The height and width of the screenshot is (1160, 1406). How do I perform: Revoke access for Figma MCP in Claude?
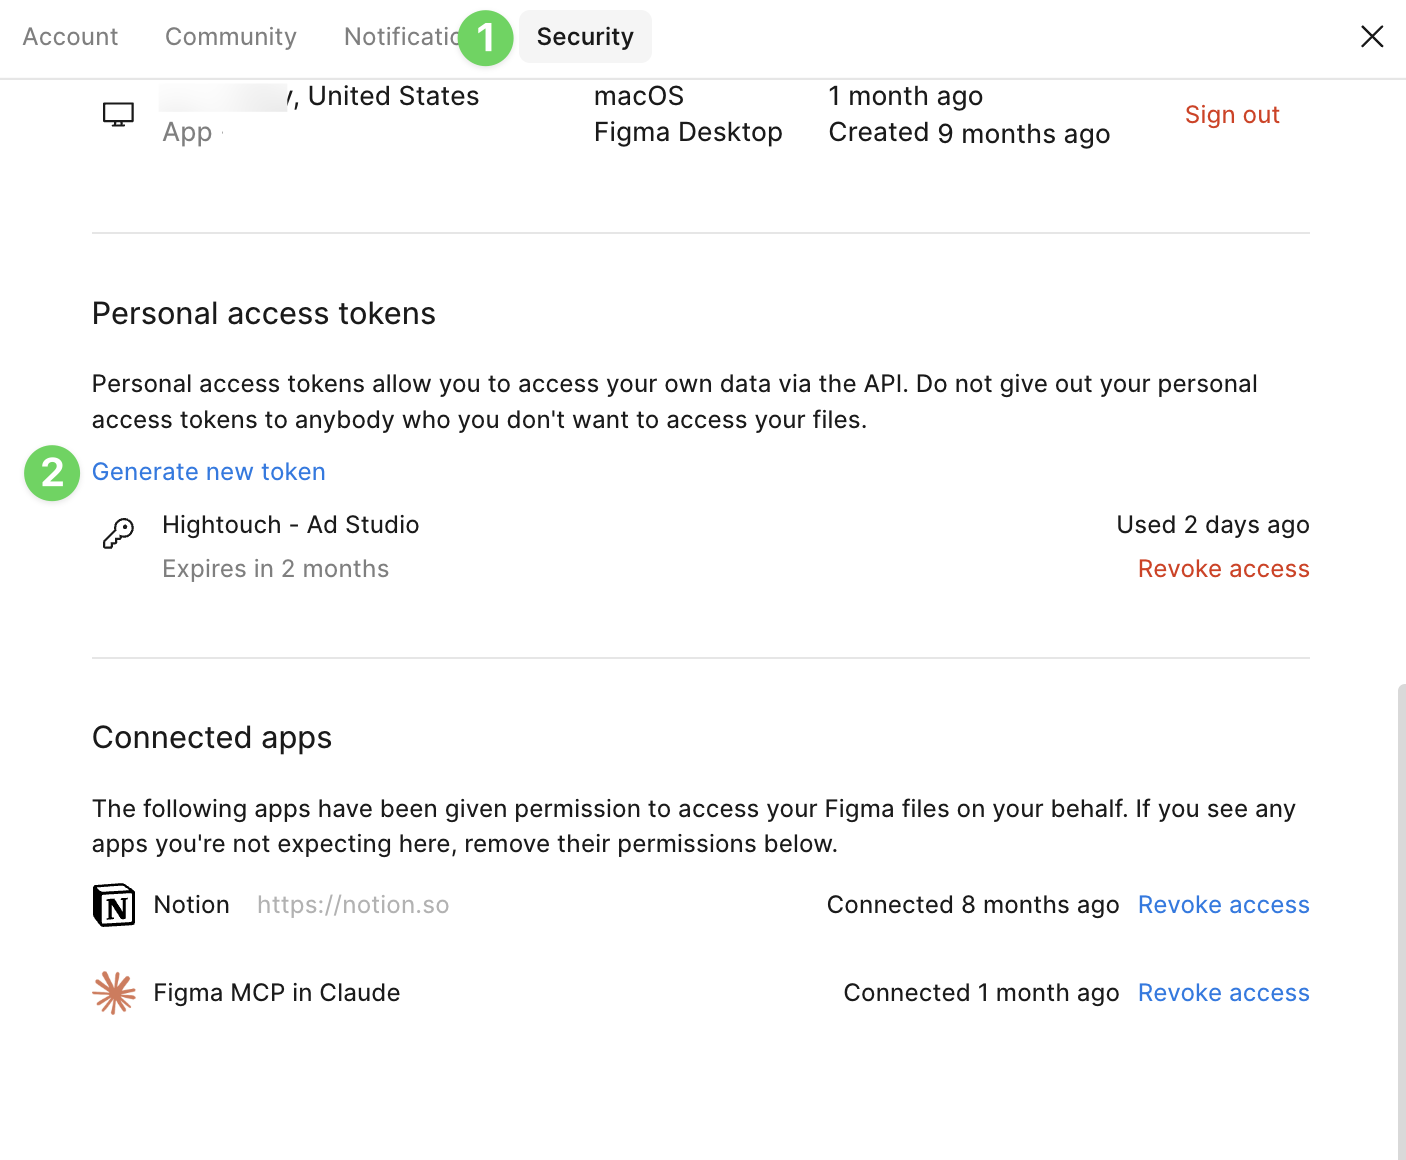click(1223, 993)
